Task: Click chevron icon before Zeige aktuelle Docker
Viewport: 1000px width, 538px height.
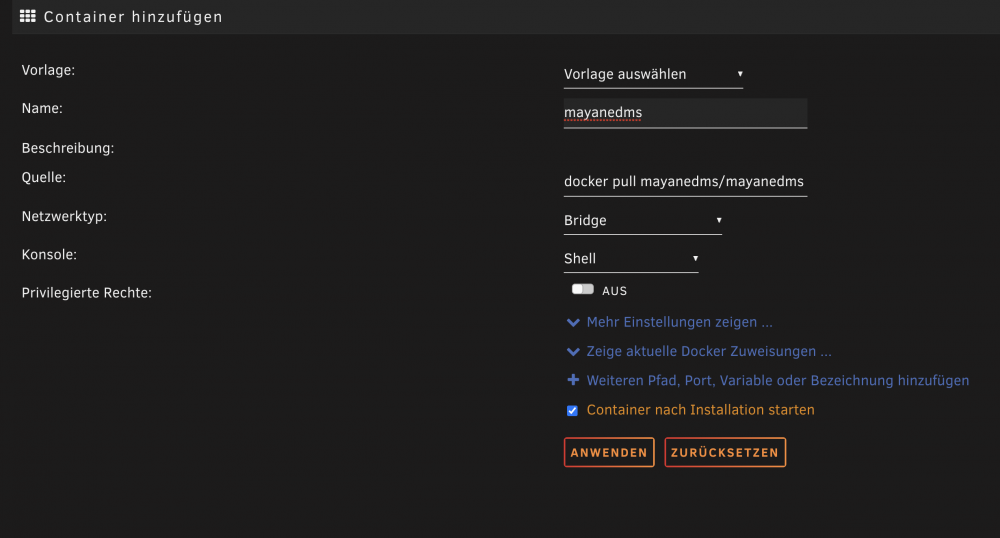Action: click(x=573, y=352)
